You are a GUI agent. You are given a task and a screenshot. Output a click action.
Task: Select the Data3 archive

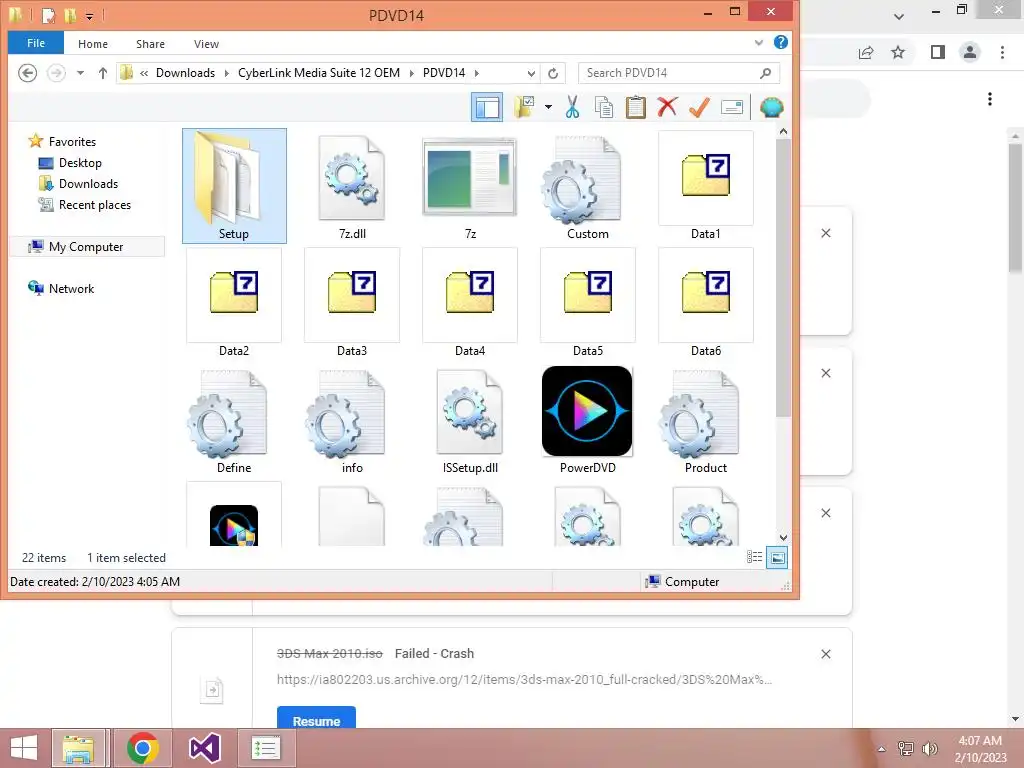tap(352, 303)
